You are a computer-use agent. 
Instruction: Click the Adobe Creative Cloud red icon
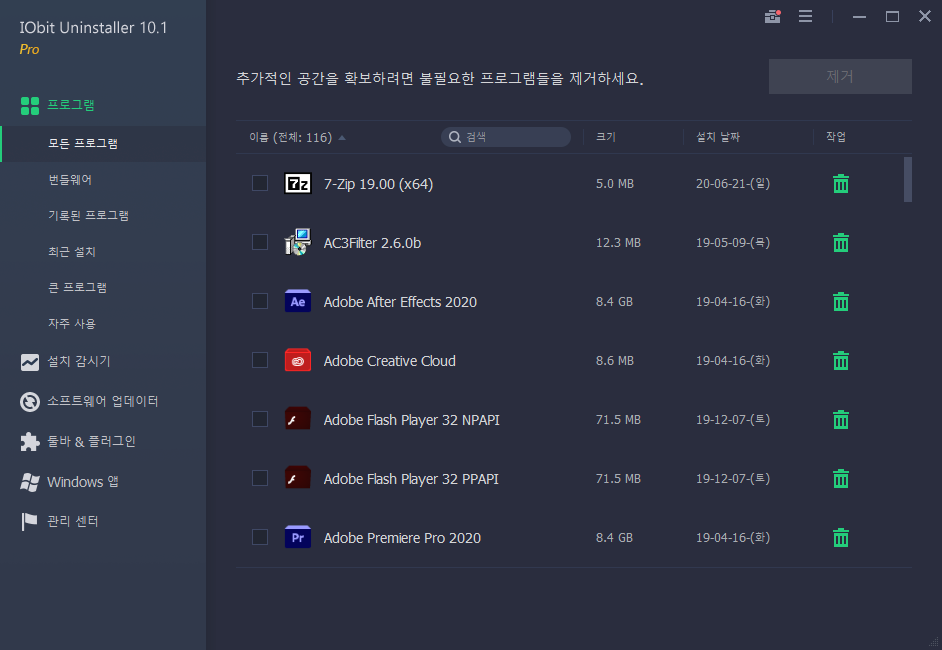pyautogui.click(x=297, y=360)
